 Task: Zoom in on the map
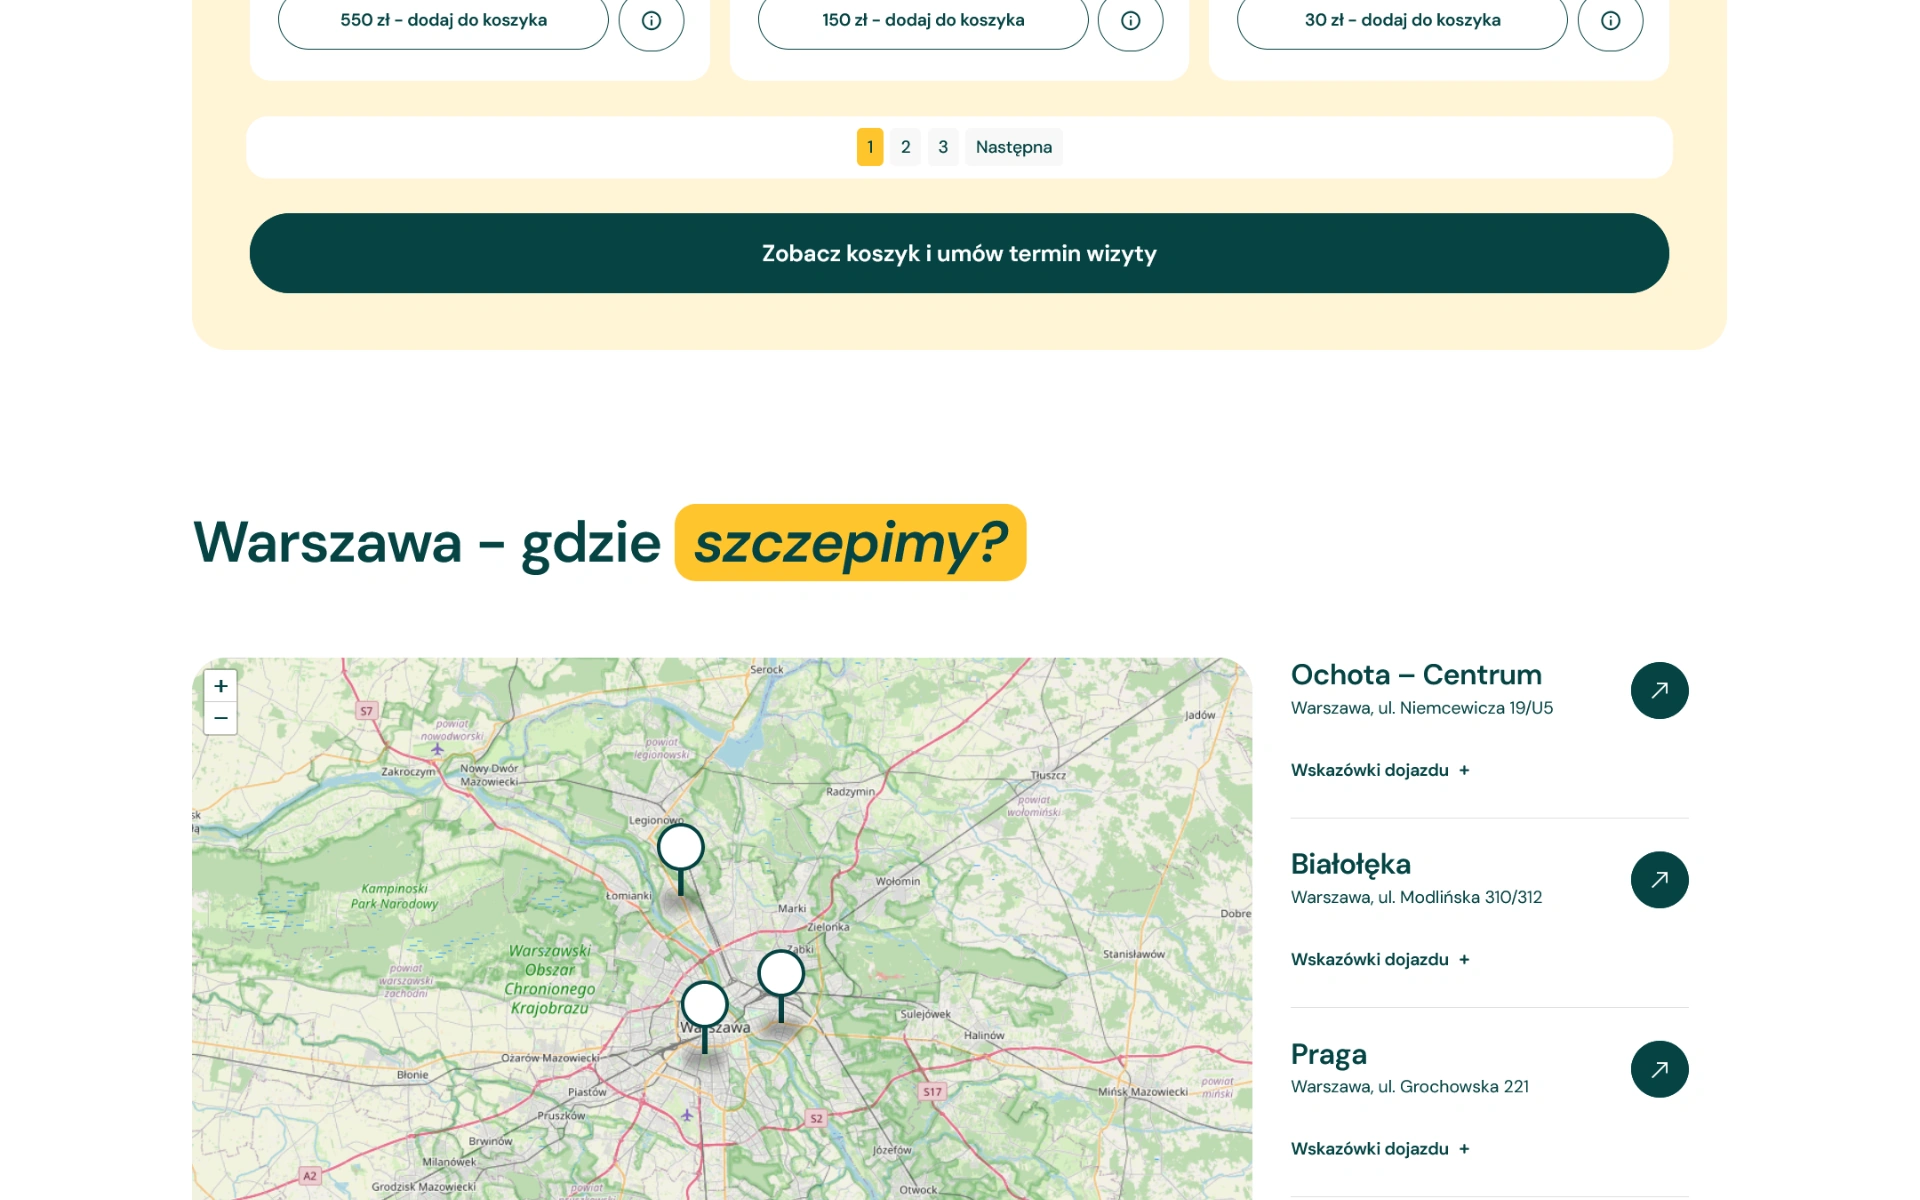pos(221,686)
